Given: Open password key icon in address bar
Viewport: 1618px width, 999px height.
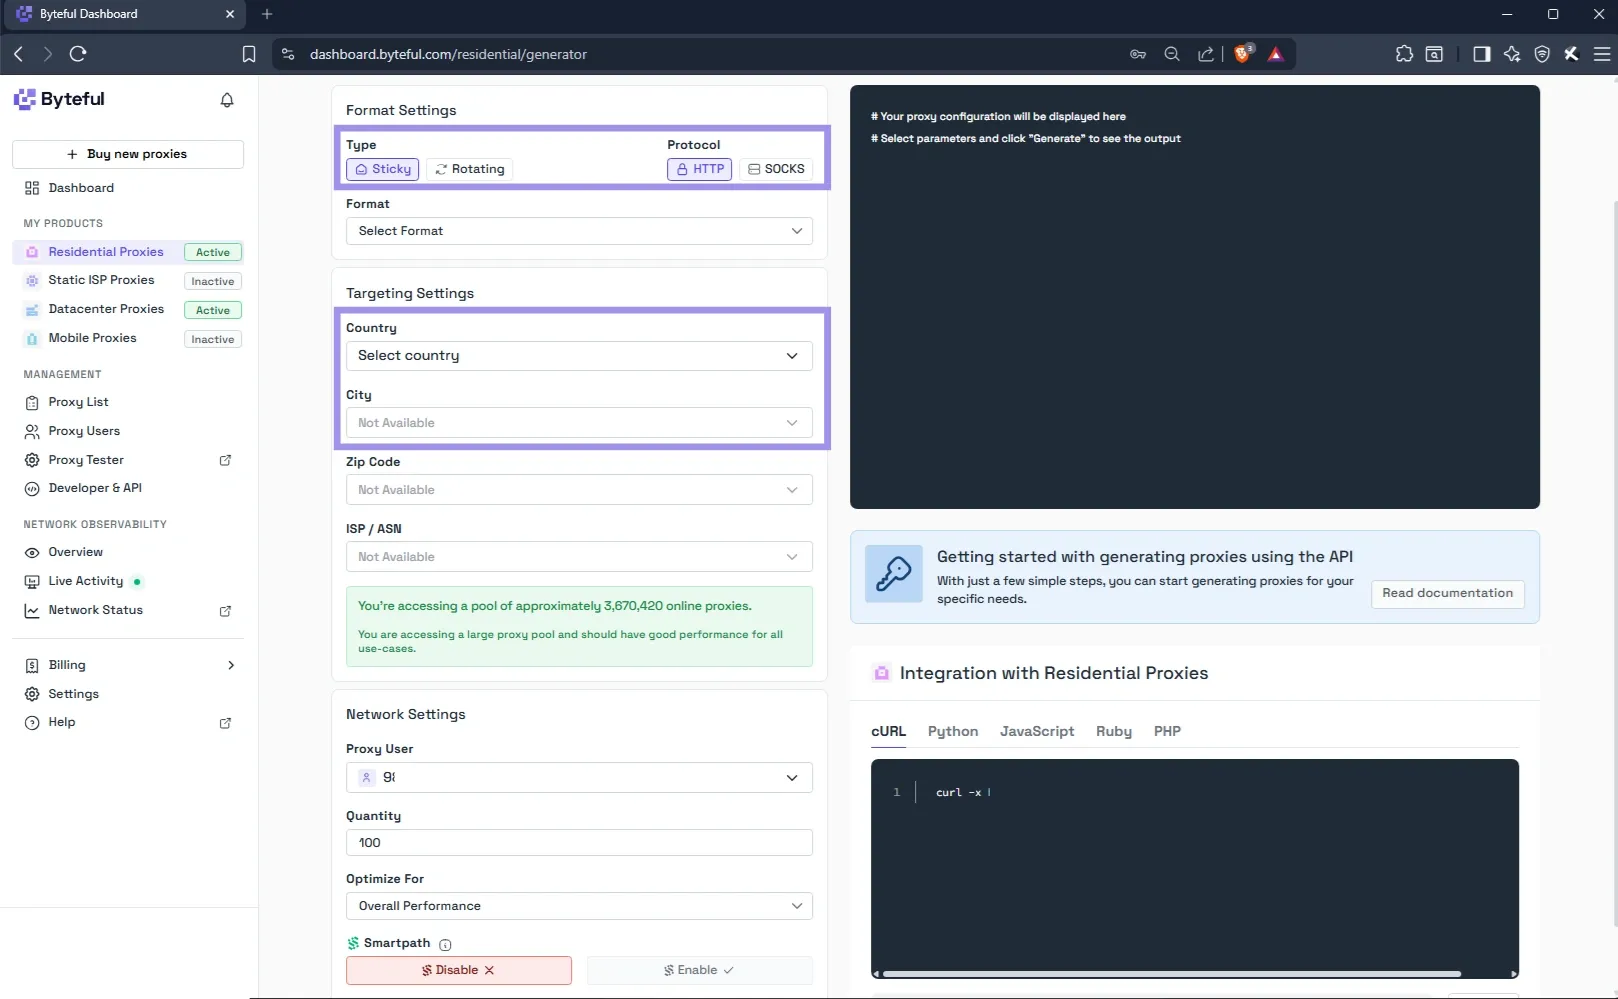Looking at the screenshot, I should coord(1138,54).
